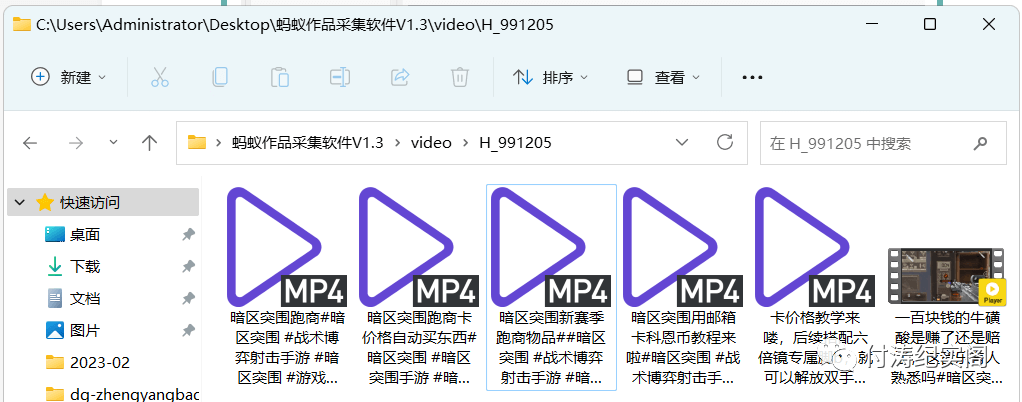The width and height of the screenshot is (1022, 402).
Task: Click the search box for H_991205
Action: coord(883,143)
